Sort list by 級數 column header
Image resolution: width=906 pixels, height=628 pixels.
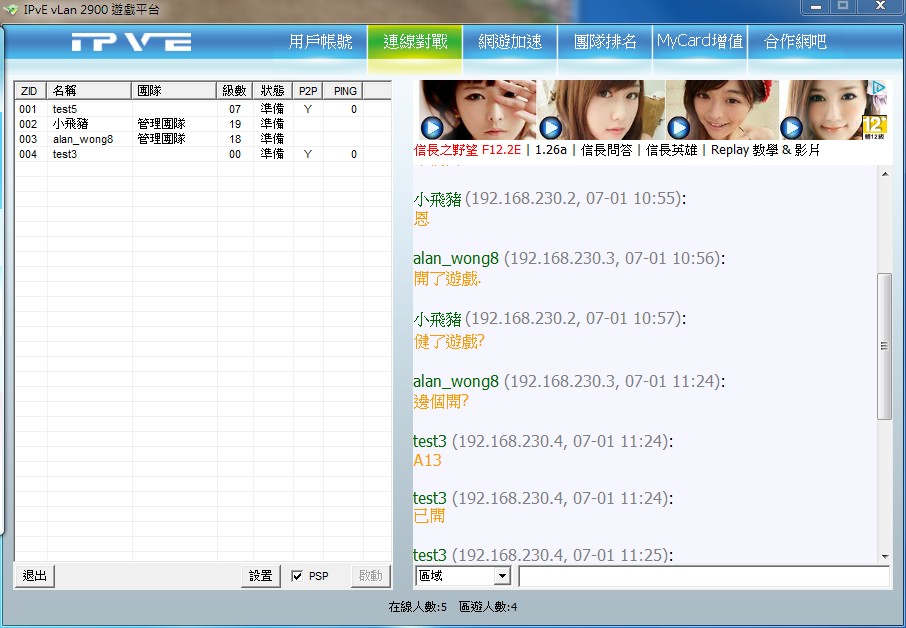[x=235, y=91]
